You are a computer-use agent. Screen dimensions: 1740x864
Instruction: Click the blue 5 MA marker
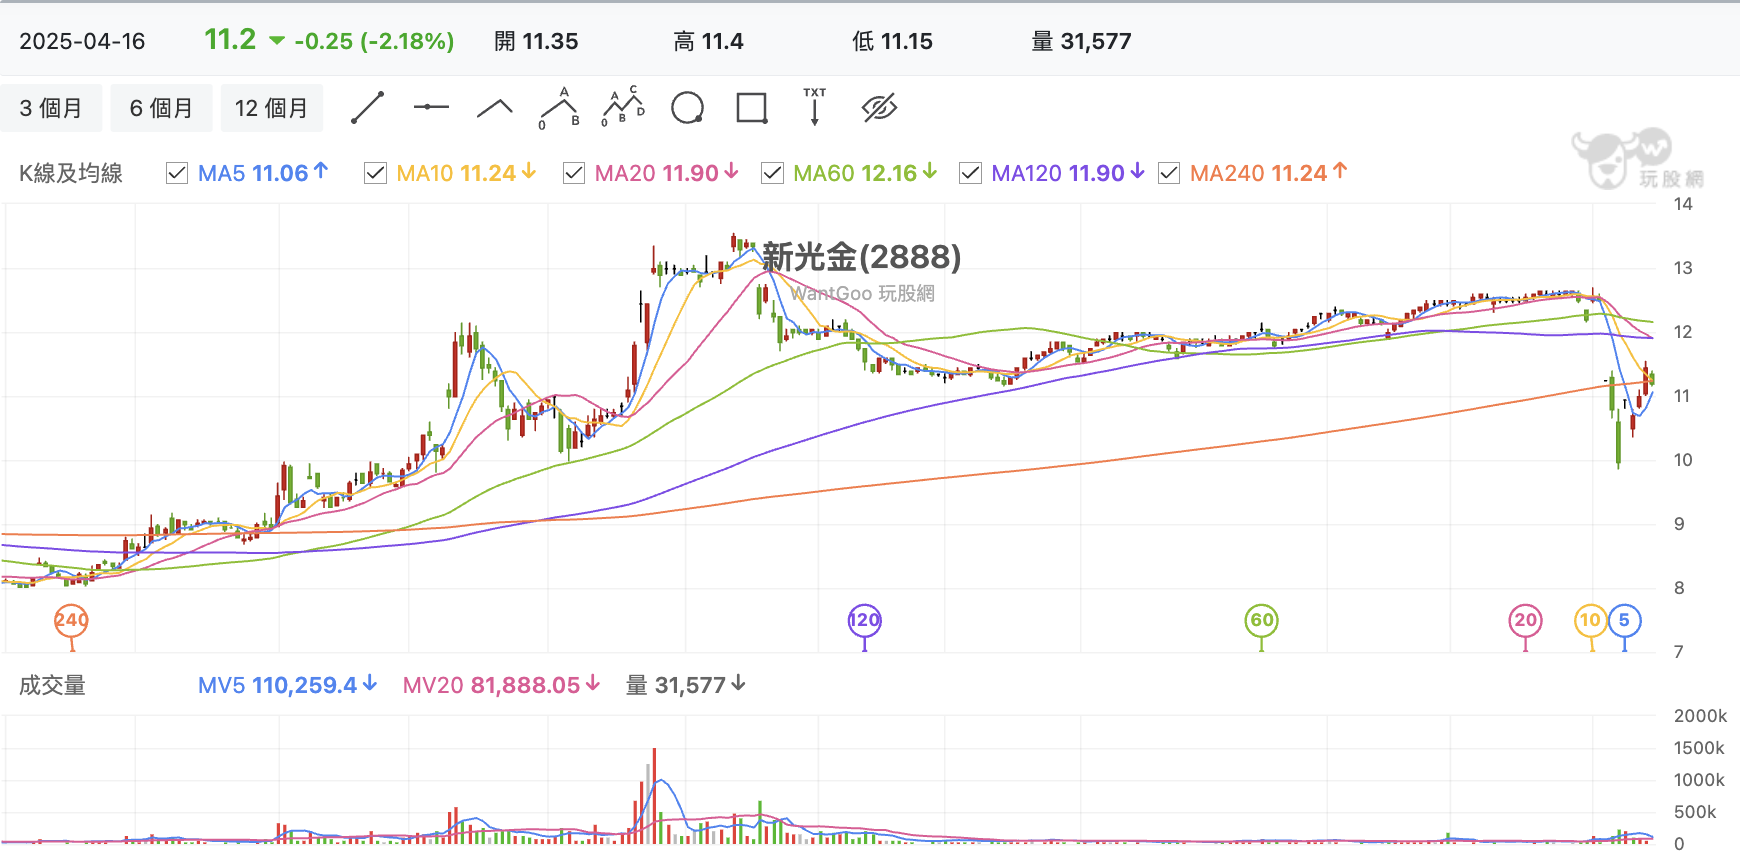click(1625, 621)
